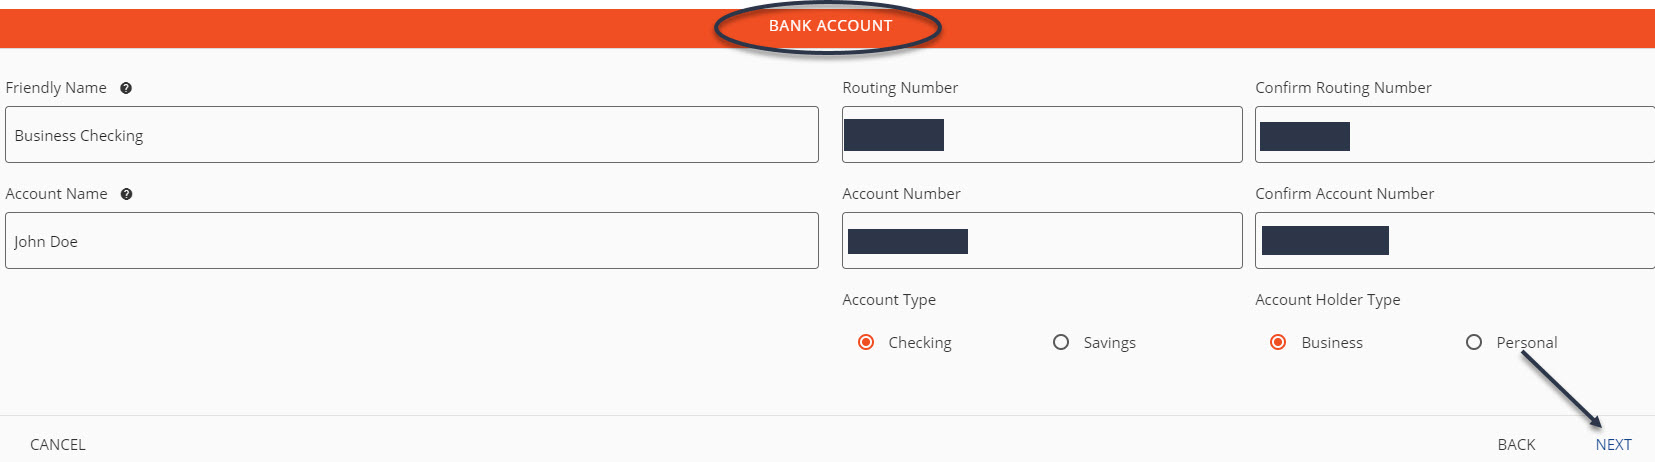Click the BANK ACCOUNT header title

(830, 26)
